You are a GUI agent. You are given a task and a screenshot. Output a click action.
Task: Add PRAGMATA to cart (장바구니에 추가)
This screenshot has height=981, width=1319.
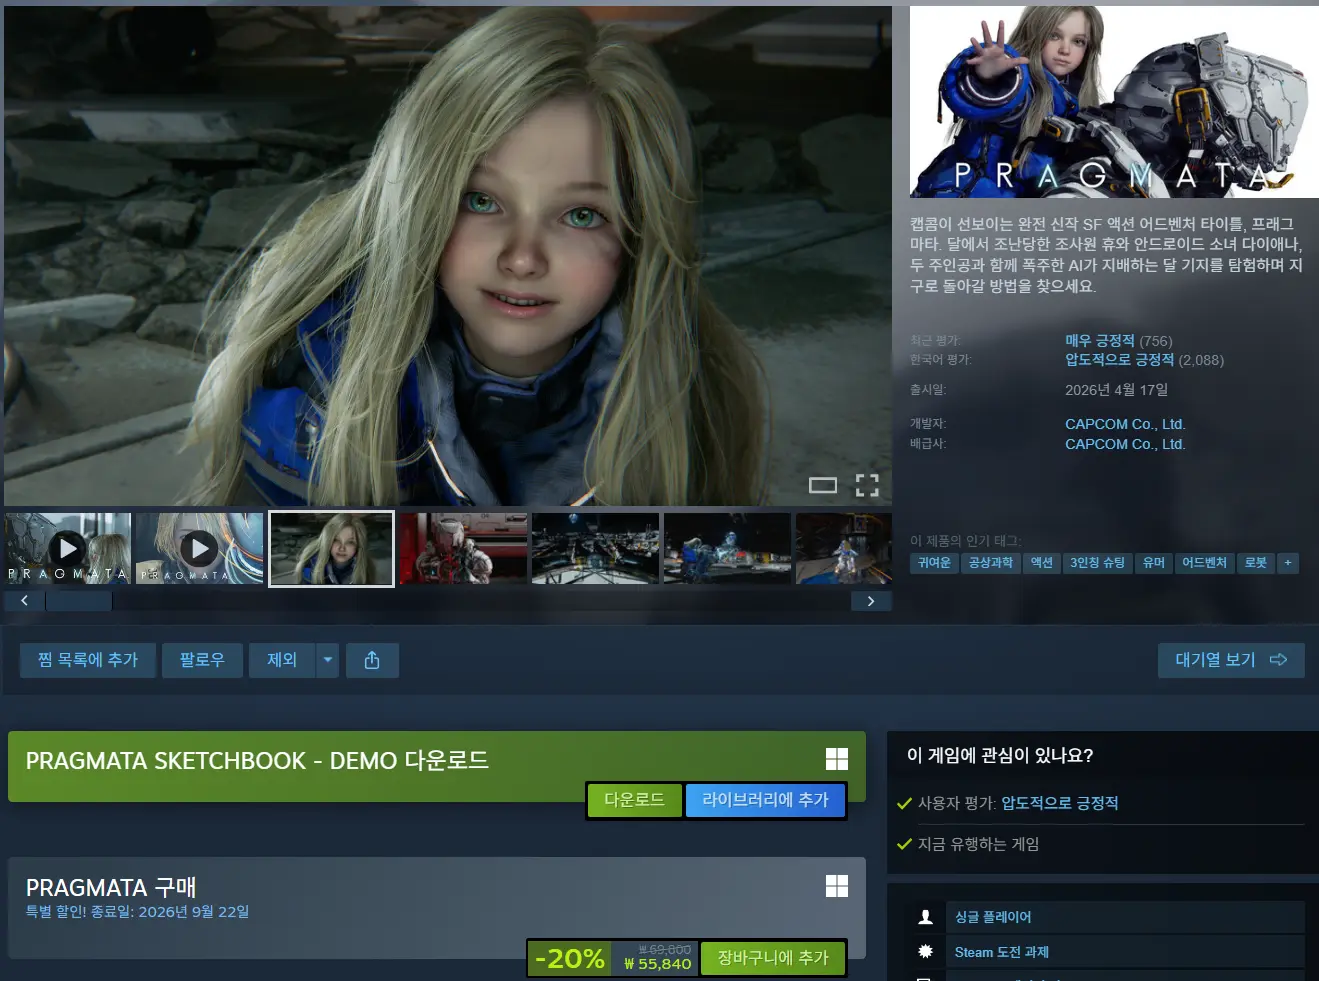coord(773,958)
